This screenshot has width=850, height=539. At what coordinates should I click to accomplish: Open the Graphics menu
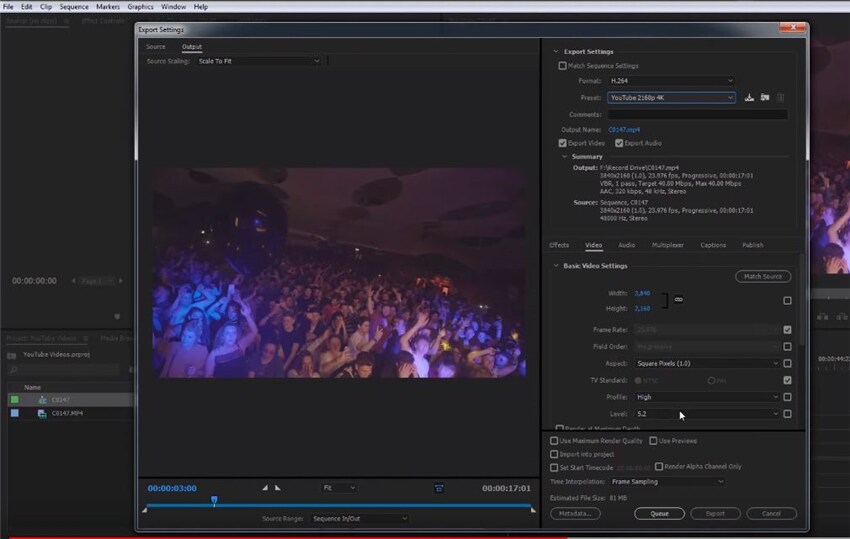(x=140, y=7)
